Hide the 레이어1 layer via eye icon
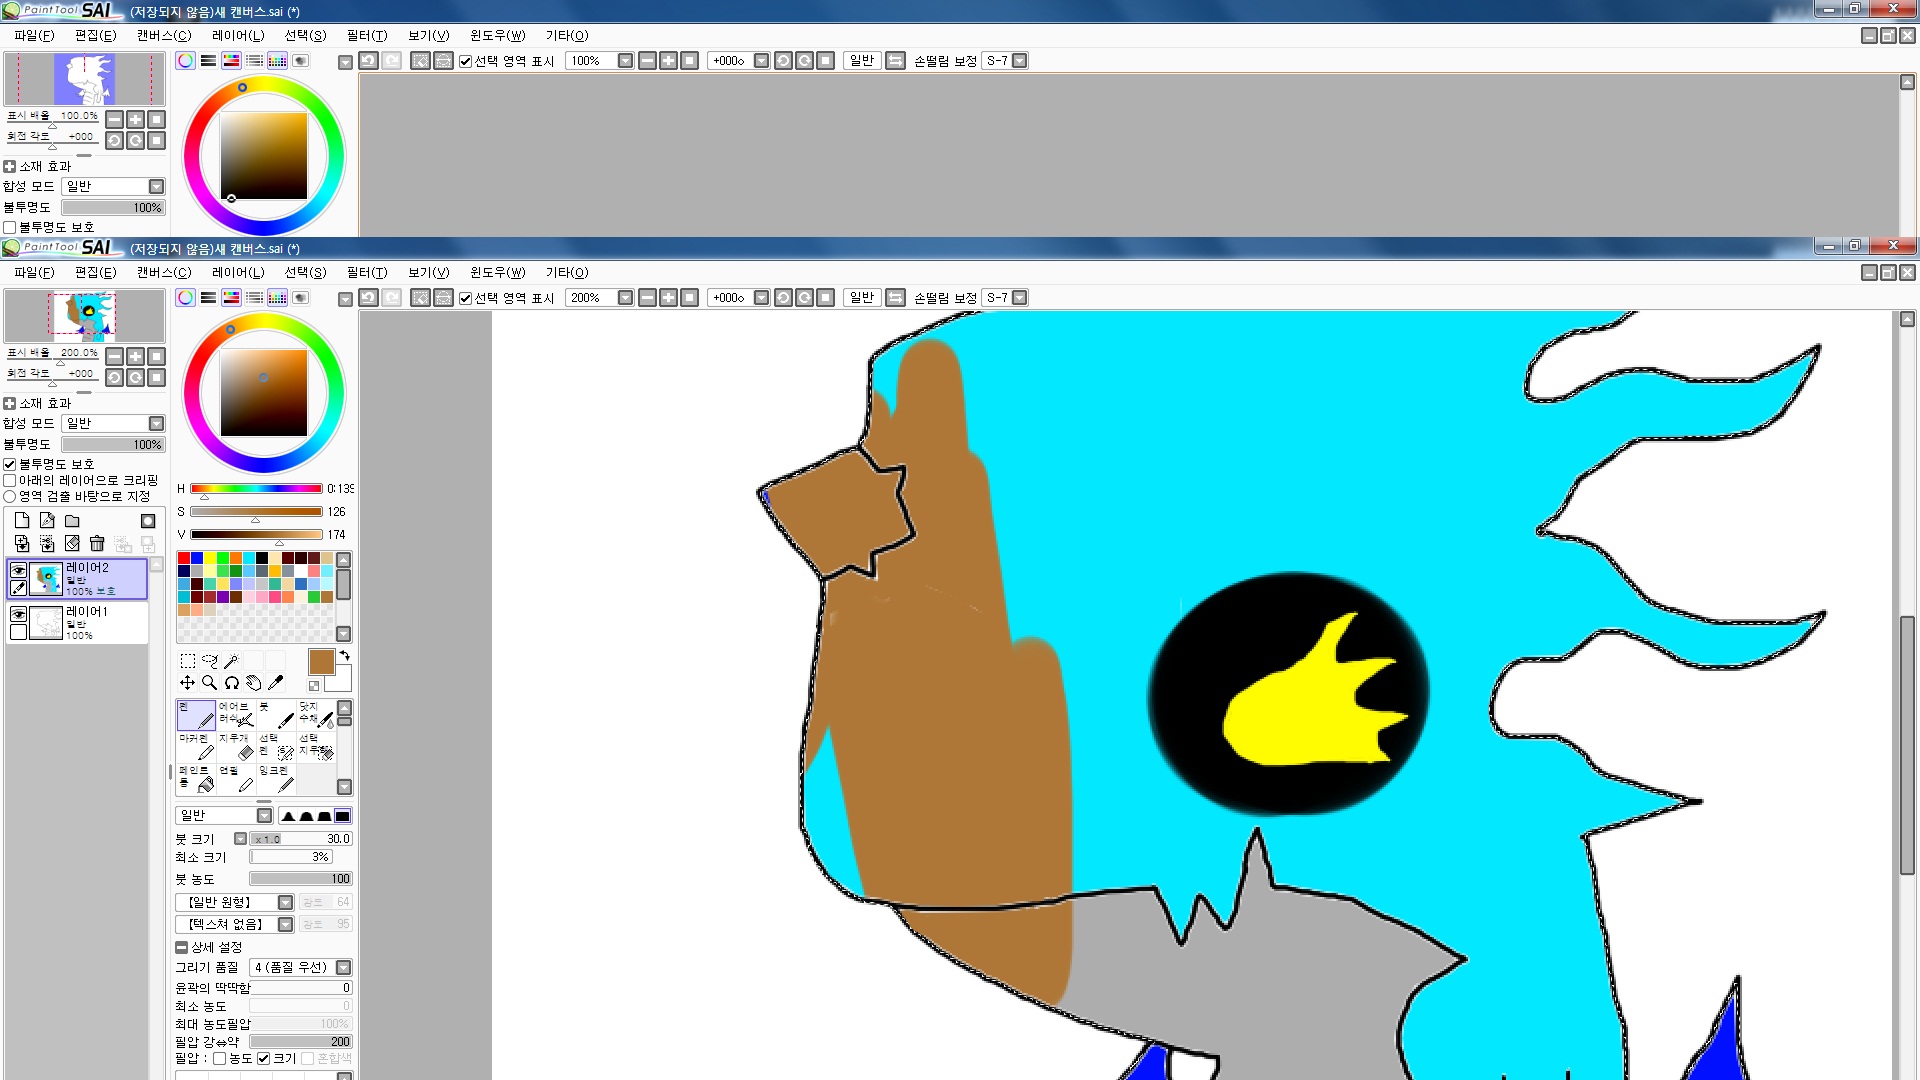This screenshot has height=1080, width=1920. click(x=18, y=614)
